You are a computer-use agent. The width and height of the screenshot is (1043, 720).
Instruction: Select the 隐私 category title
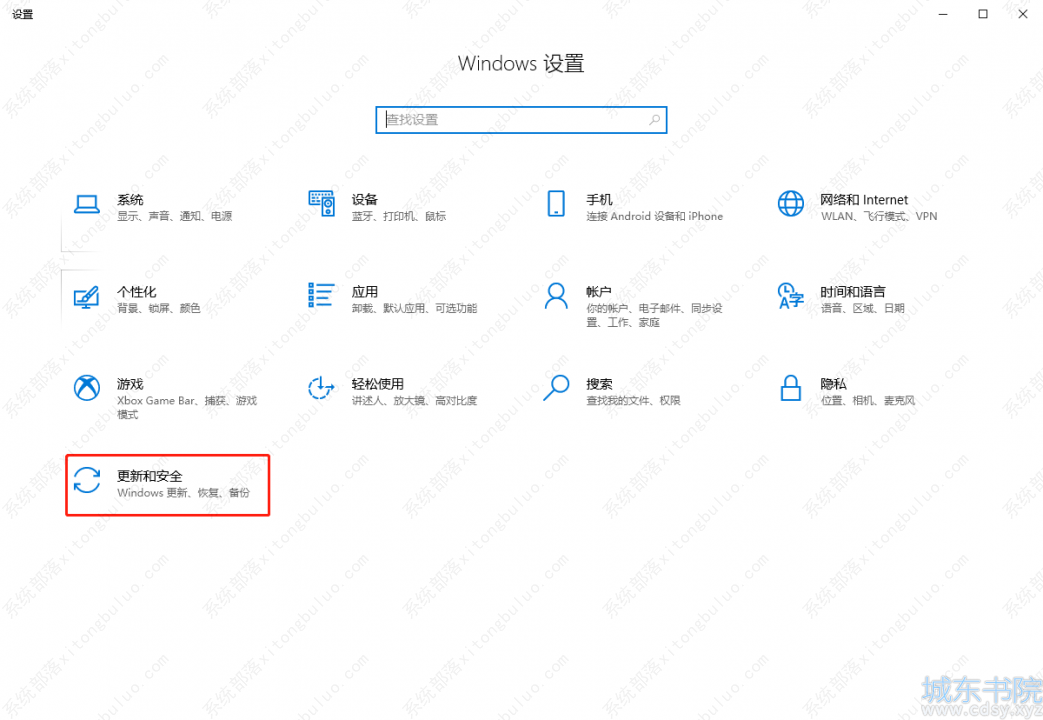click(x=833, y=384)
